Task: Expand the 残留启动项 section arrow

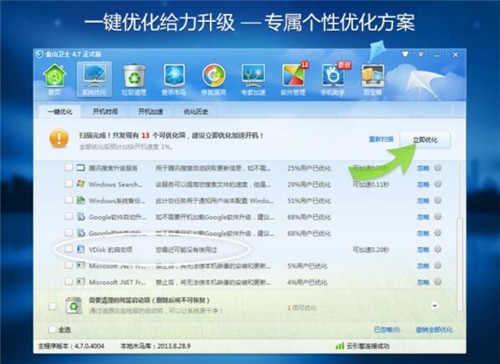Action: pyautogui.click(x=435, y=306)
